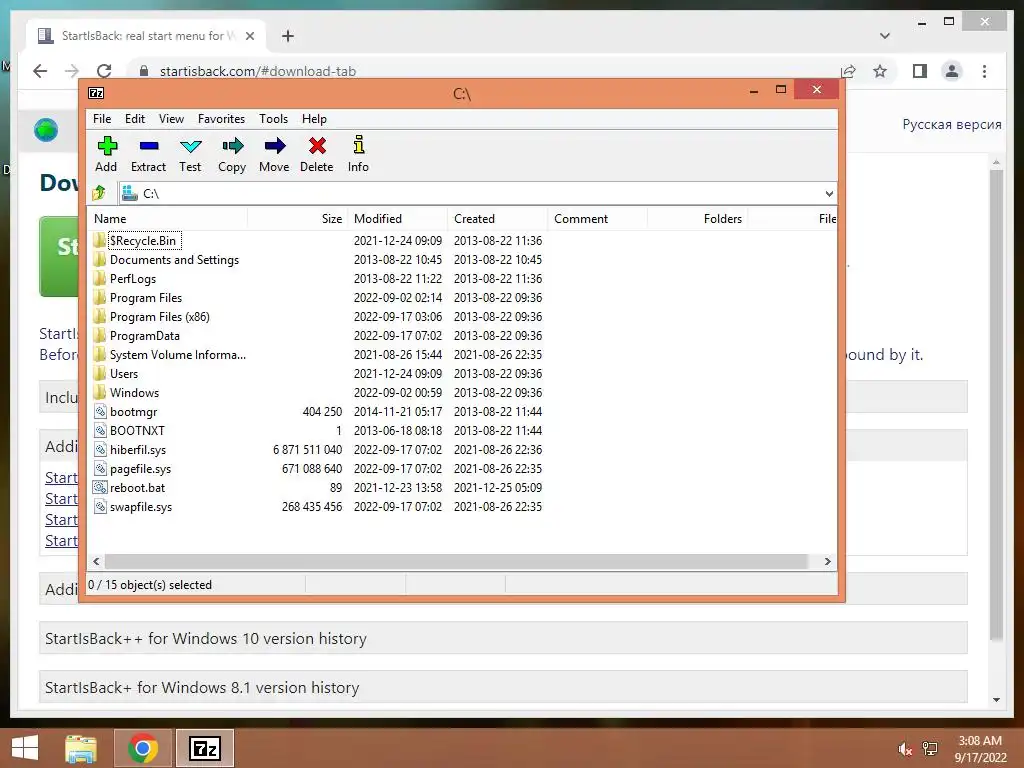The image size is (1024, 768).
Task: Expand StartIsBack+ for Windows 8.1 version history
Action: click(x=503, y=687)
